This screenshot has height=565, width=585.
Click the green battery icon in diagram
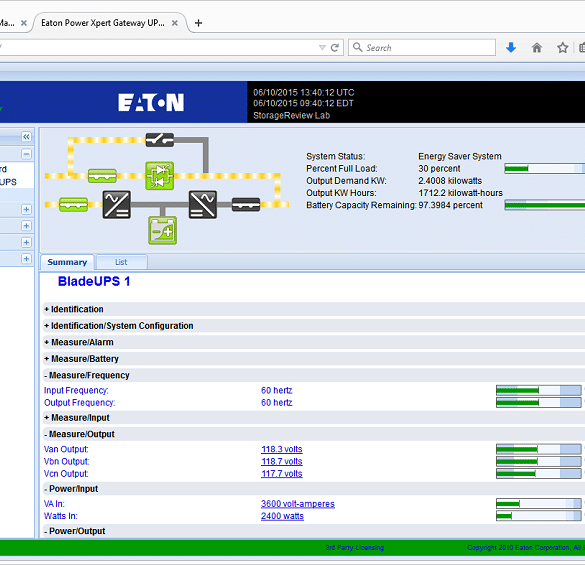pyautogui.click(x=163, y=230)
